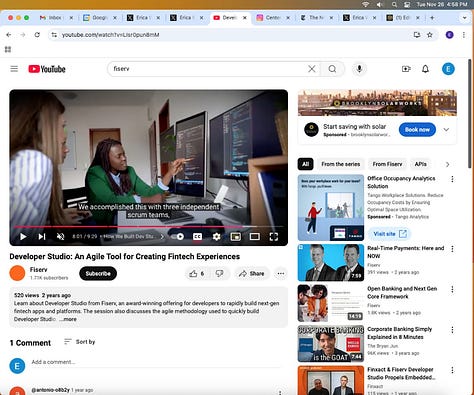Expand the chapter title 'How We Built Dev Stu...'
474x395 pixels.
(132, 237)
